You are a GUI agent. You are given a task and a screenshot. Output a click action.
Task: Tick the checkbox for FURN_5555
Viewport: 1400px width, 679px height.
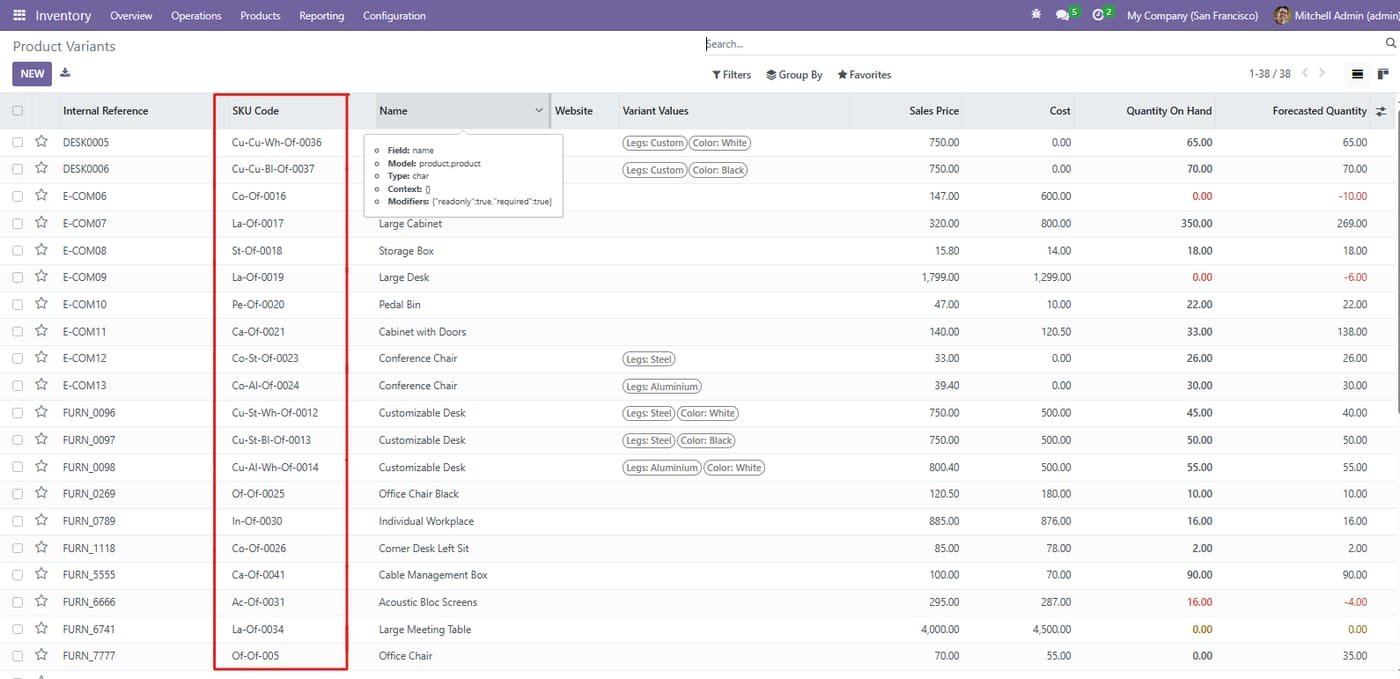pos(17,575)
